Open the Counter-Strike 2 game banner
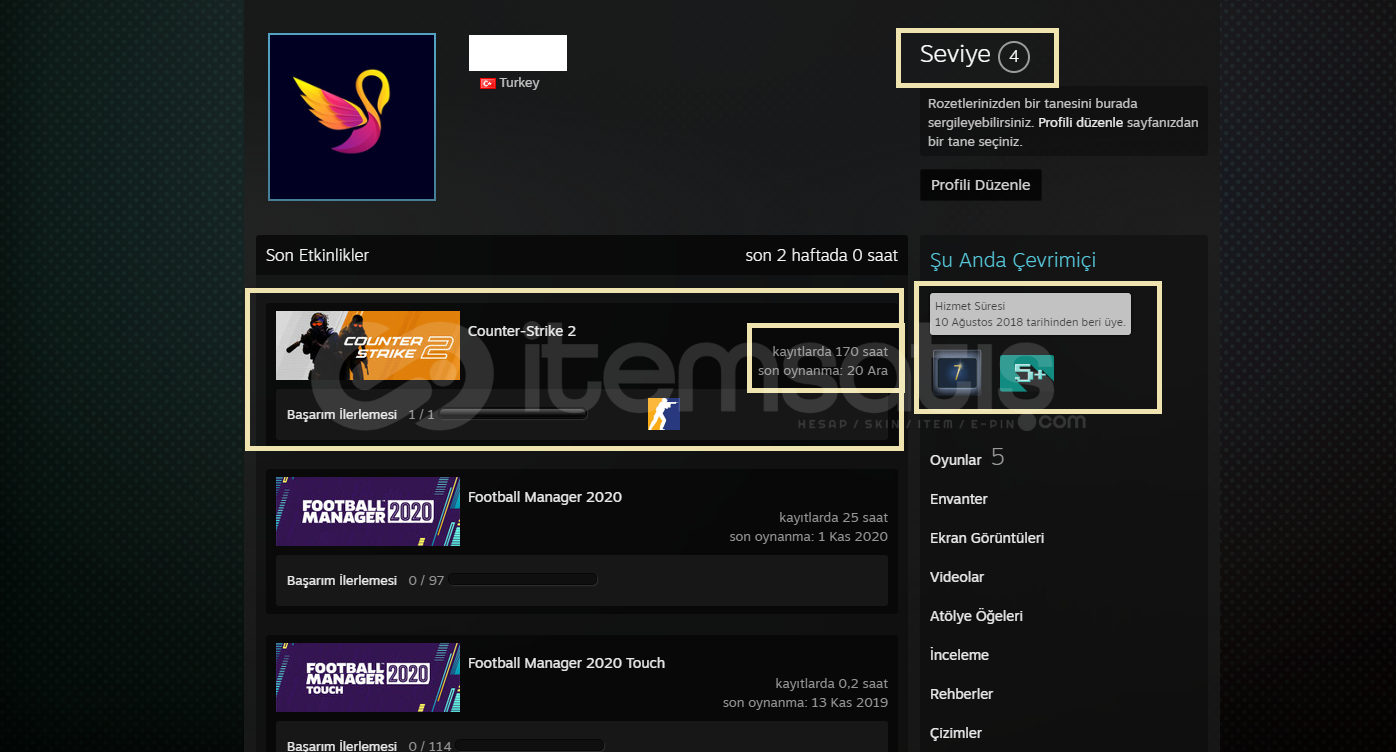Image resolution: width=1396 pixels, height=752 pixels. point(368,345)
